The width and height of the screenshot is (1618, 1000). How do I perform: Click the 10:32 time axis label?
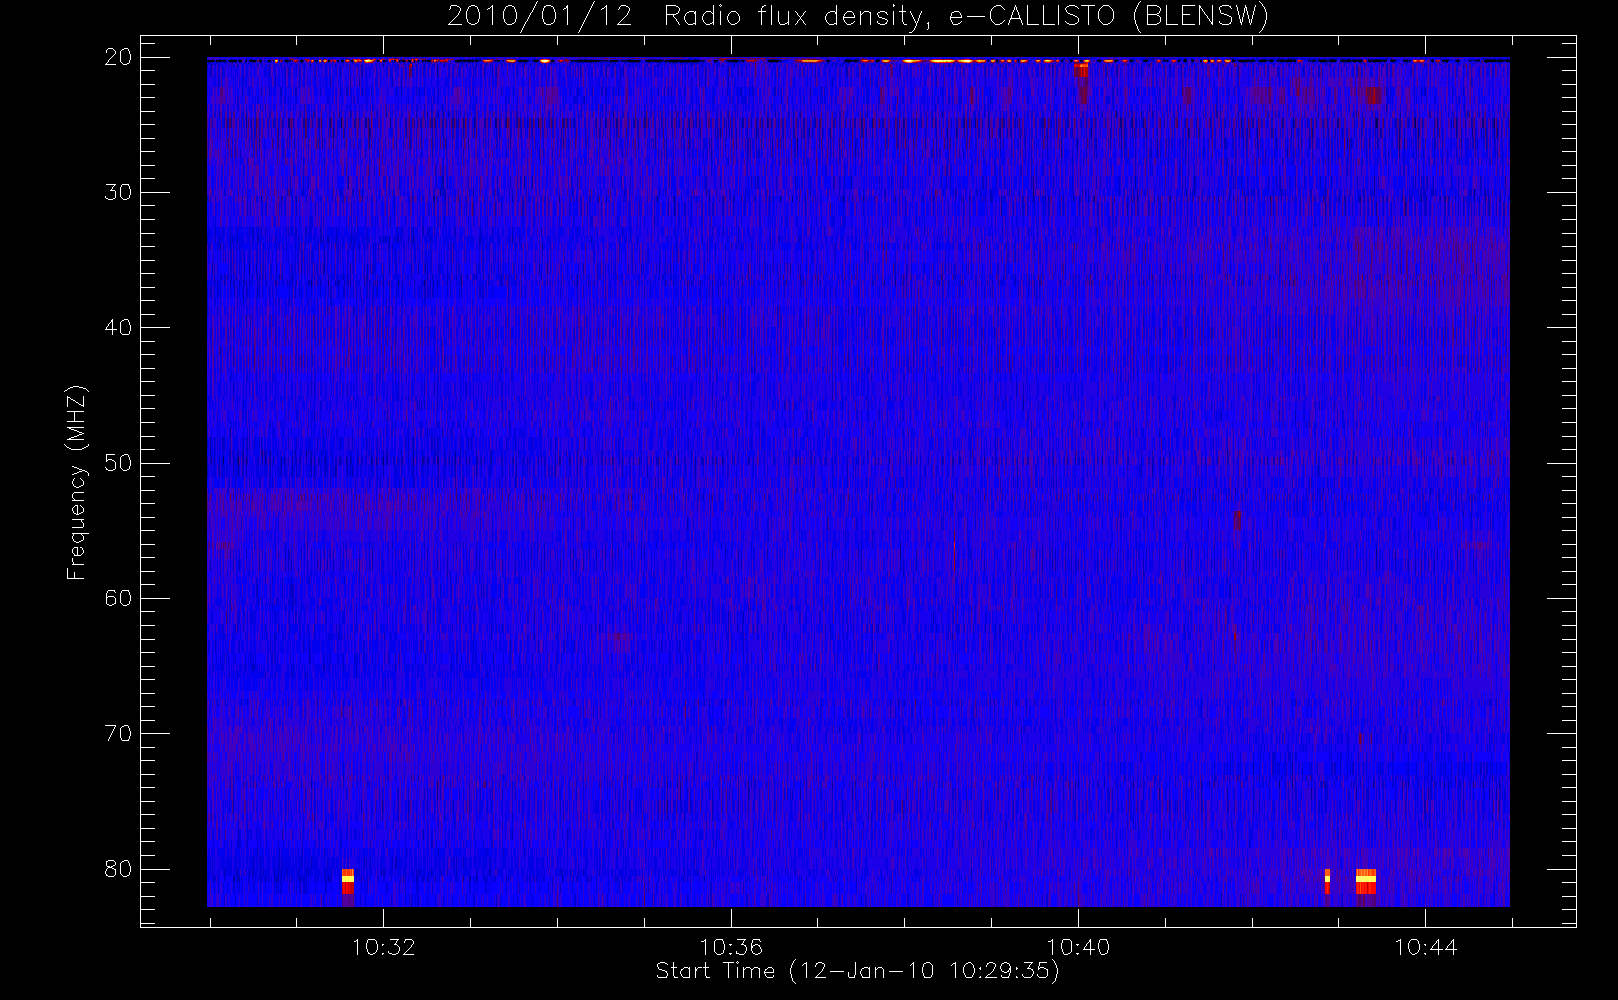click(383, 947)
